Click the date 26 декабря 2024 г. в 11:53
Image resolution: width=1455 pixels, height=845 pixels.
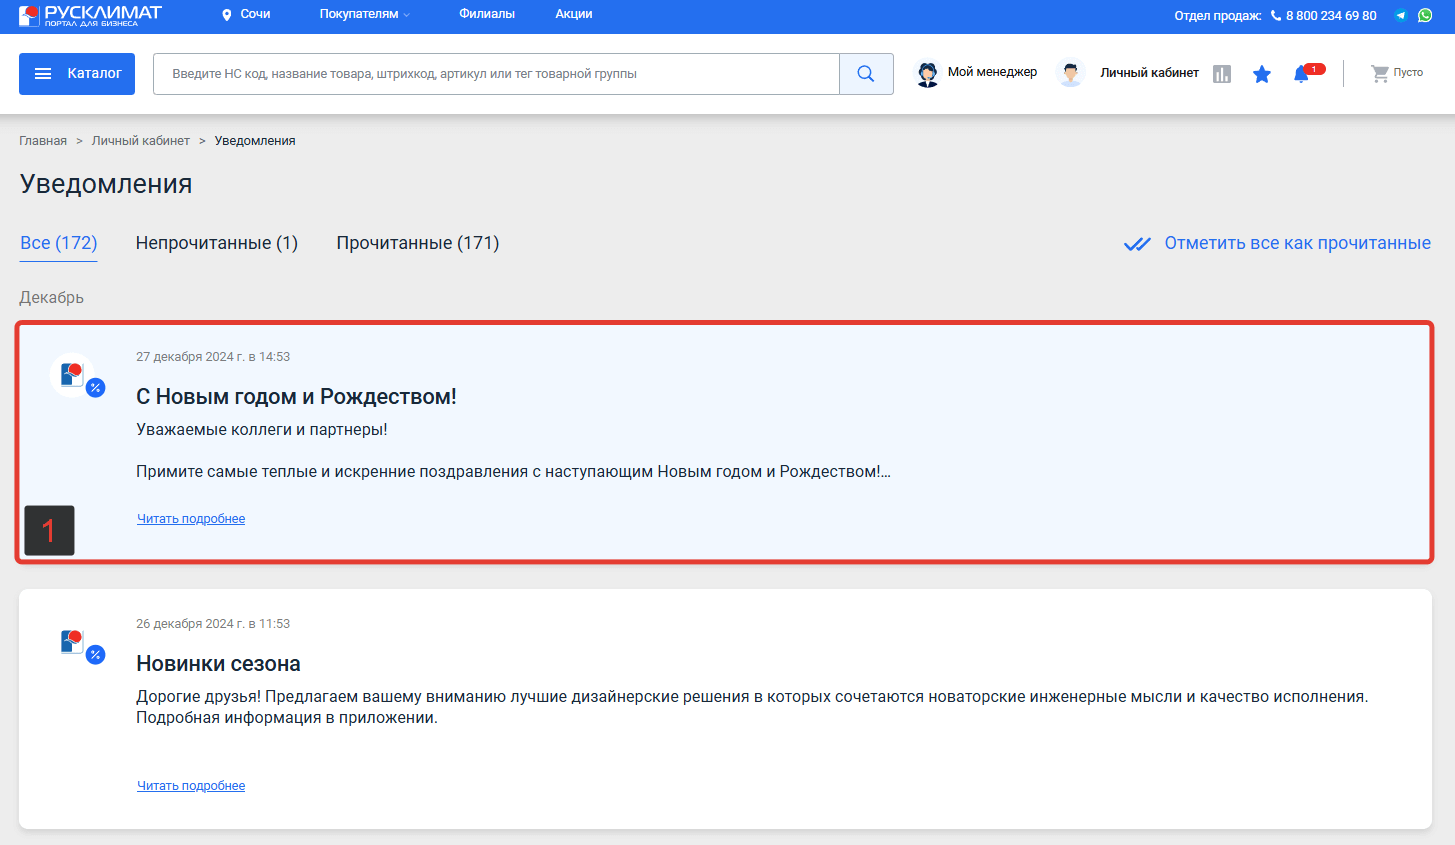pos(213,624)
